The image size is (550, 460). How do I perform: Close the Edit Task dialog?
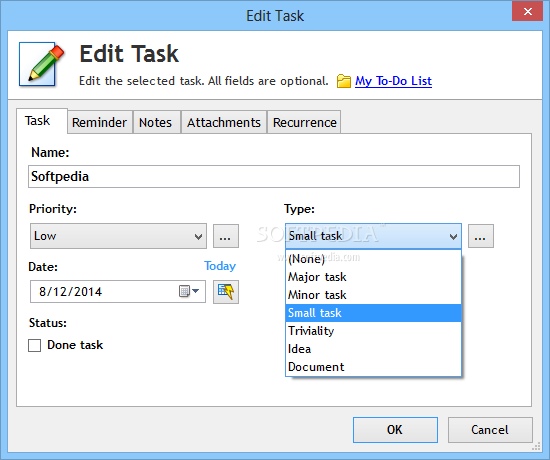[527, 11]
